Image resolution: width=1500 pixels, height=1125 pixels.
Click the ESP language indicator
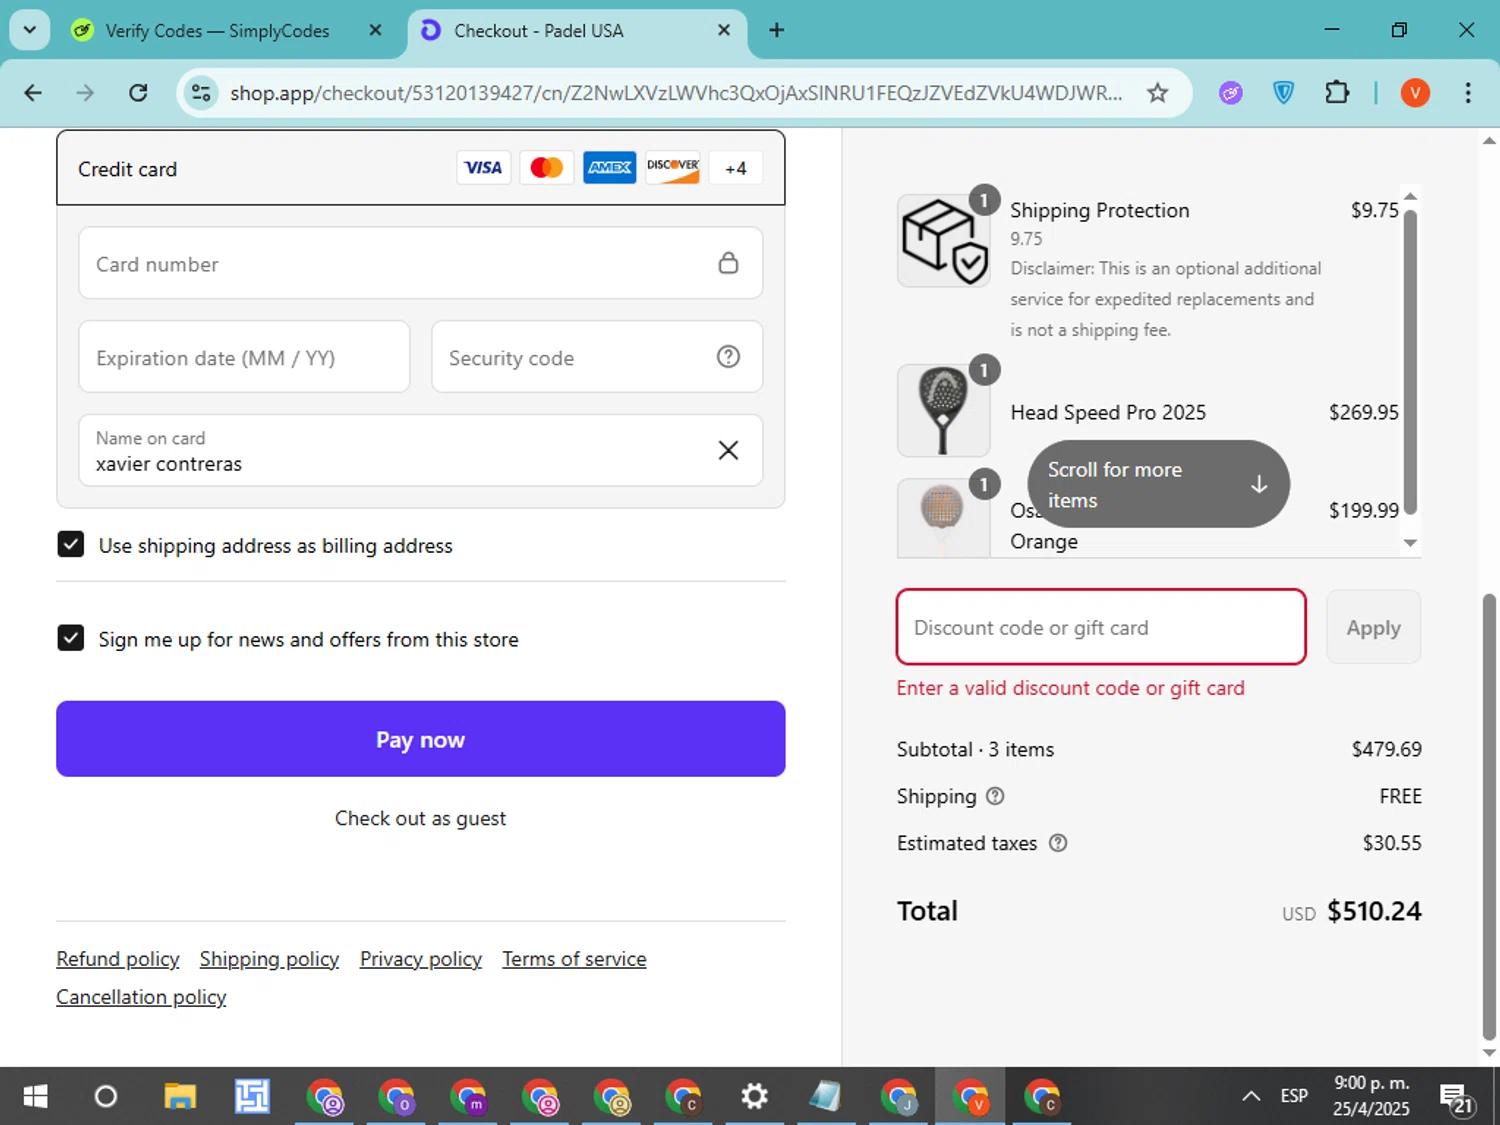click(1294, 1096)
